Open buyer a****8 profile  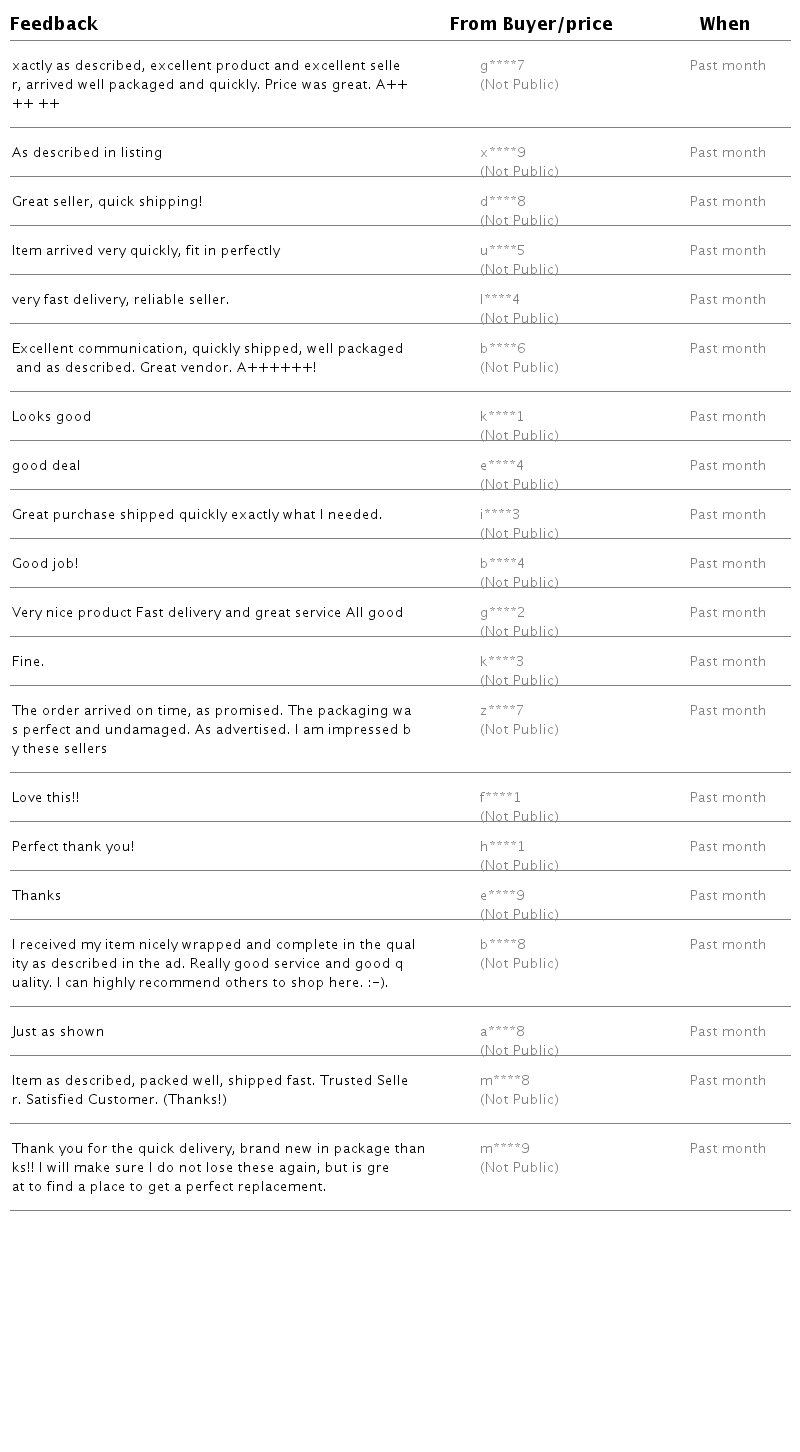[502, 1032]
